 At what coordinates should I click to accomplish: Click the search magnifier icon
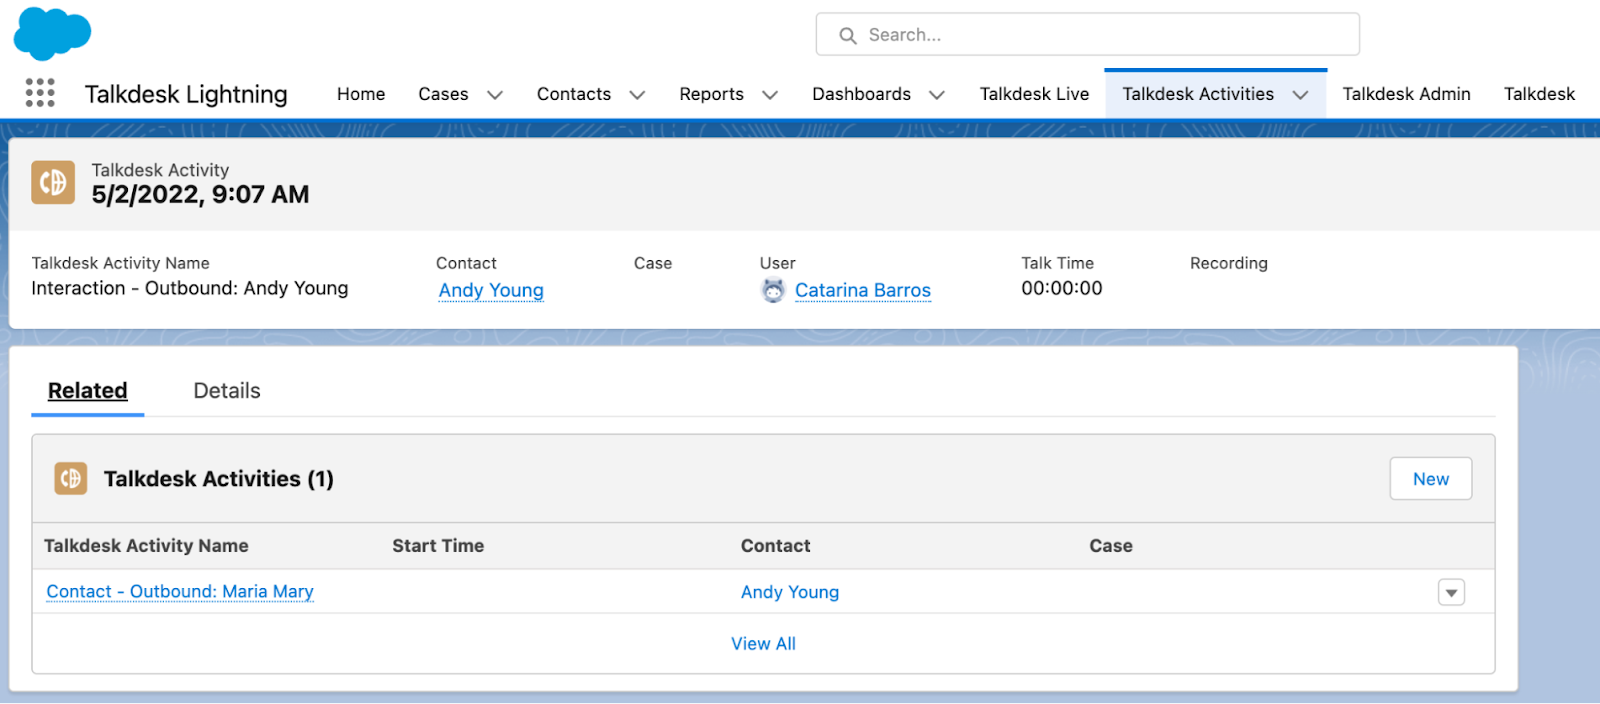[848, 35]
